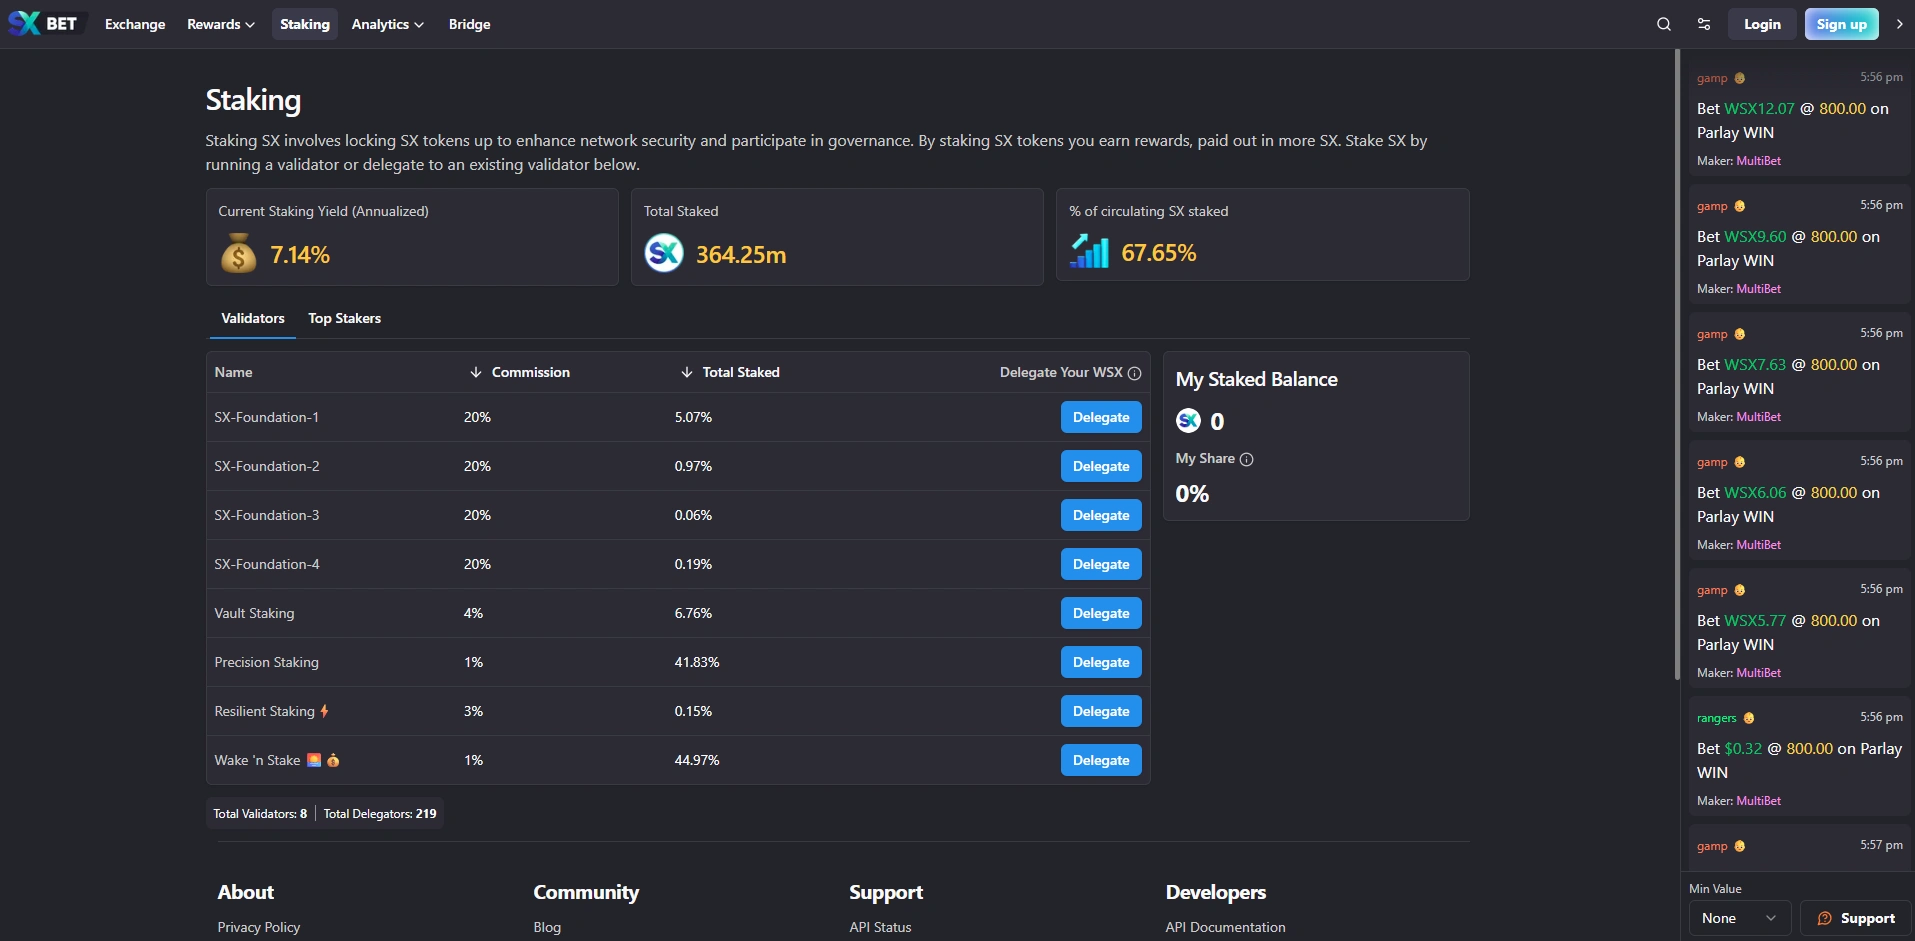Open the Bridge menu item

[469, 24]
